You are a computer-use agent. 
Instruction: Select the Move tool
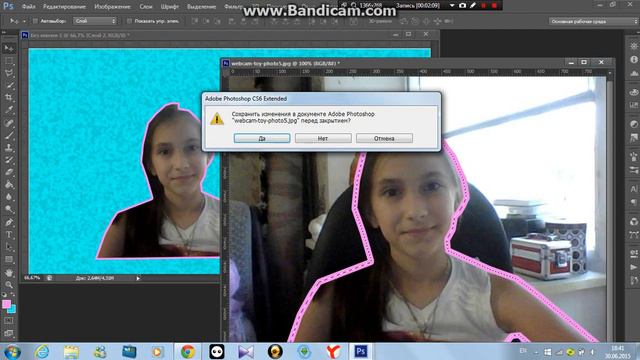pyautogui.click(x=9, y=48)
